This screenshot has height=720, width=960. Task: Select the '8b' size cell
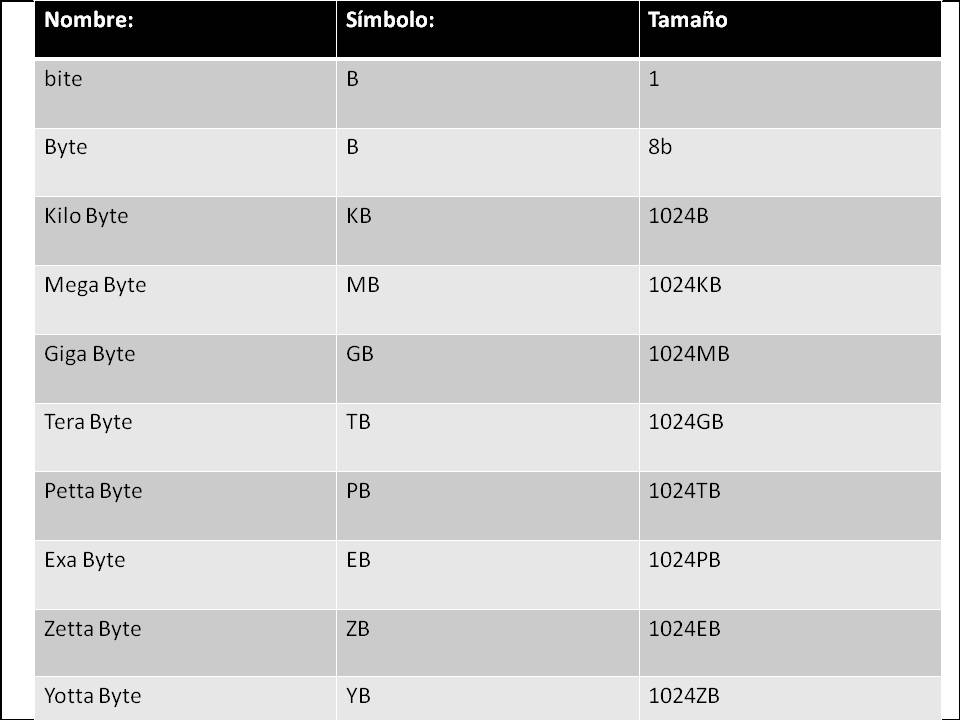coord(660,147)
